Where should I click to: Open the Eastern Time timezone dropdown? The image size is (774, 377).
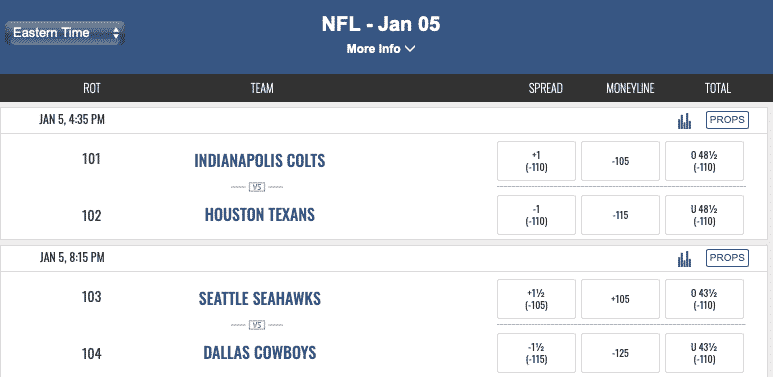[65, 33]
